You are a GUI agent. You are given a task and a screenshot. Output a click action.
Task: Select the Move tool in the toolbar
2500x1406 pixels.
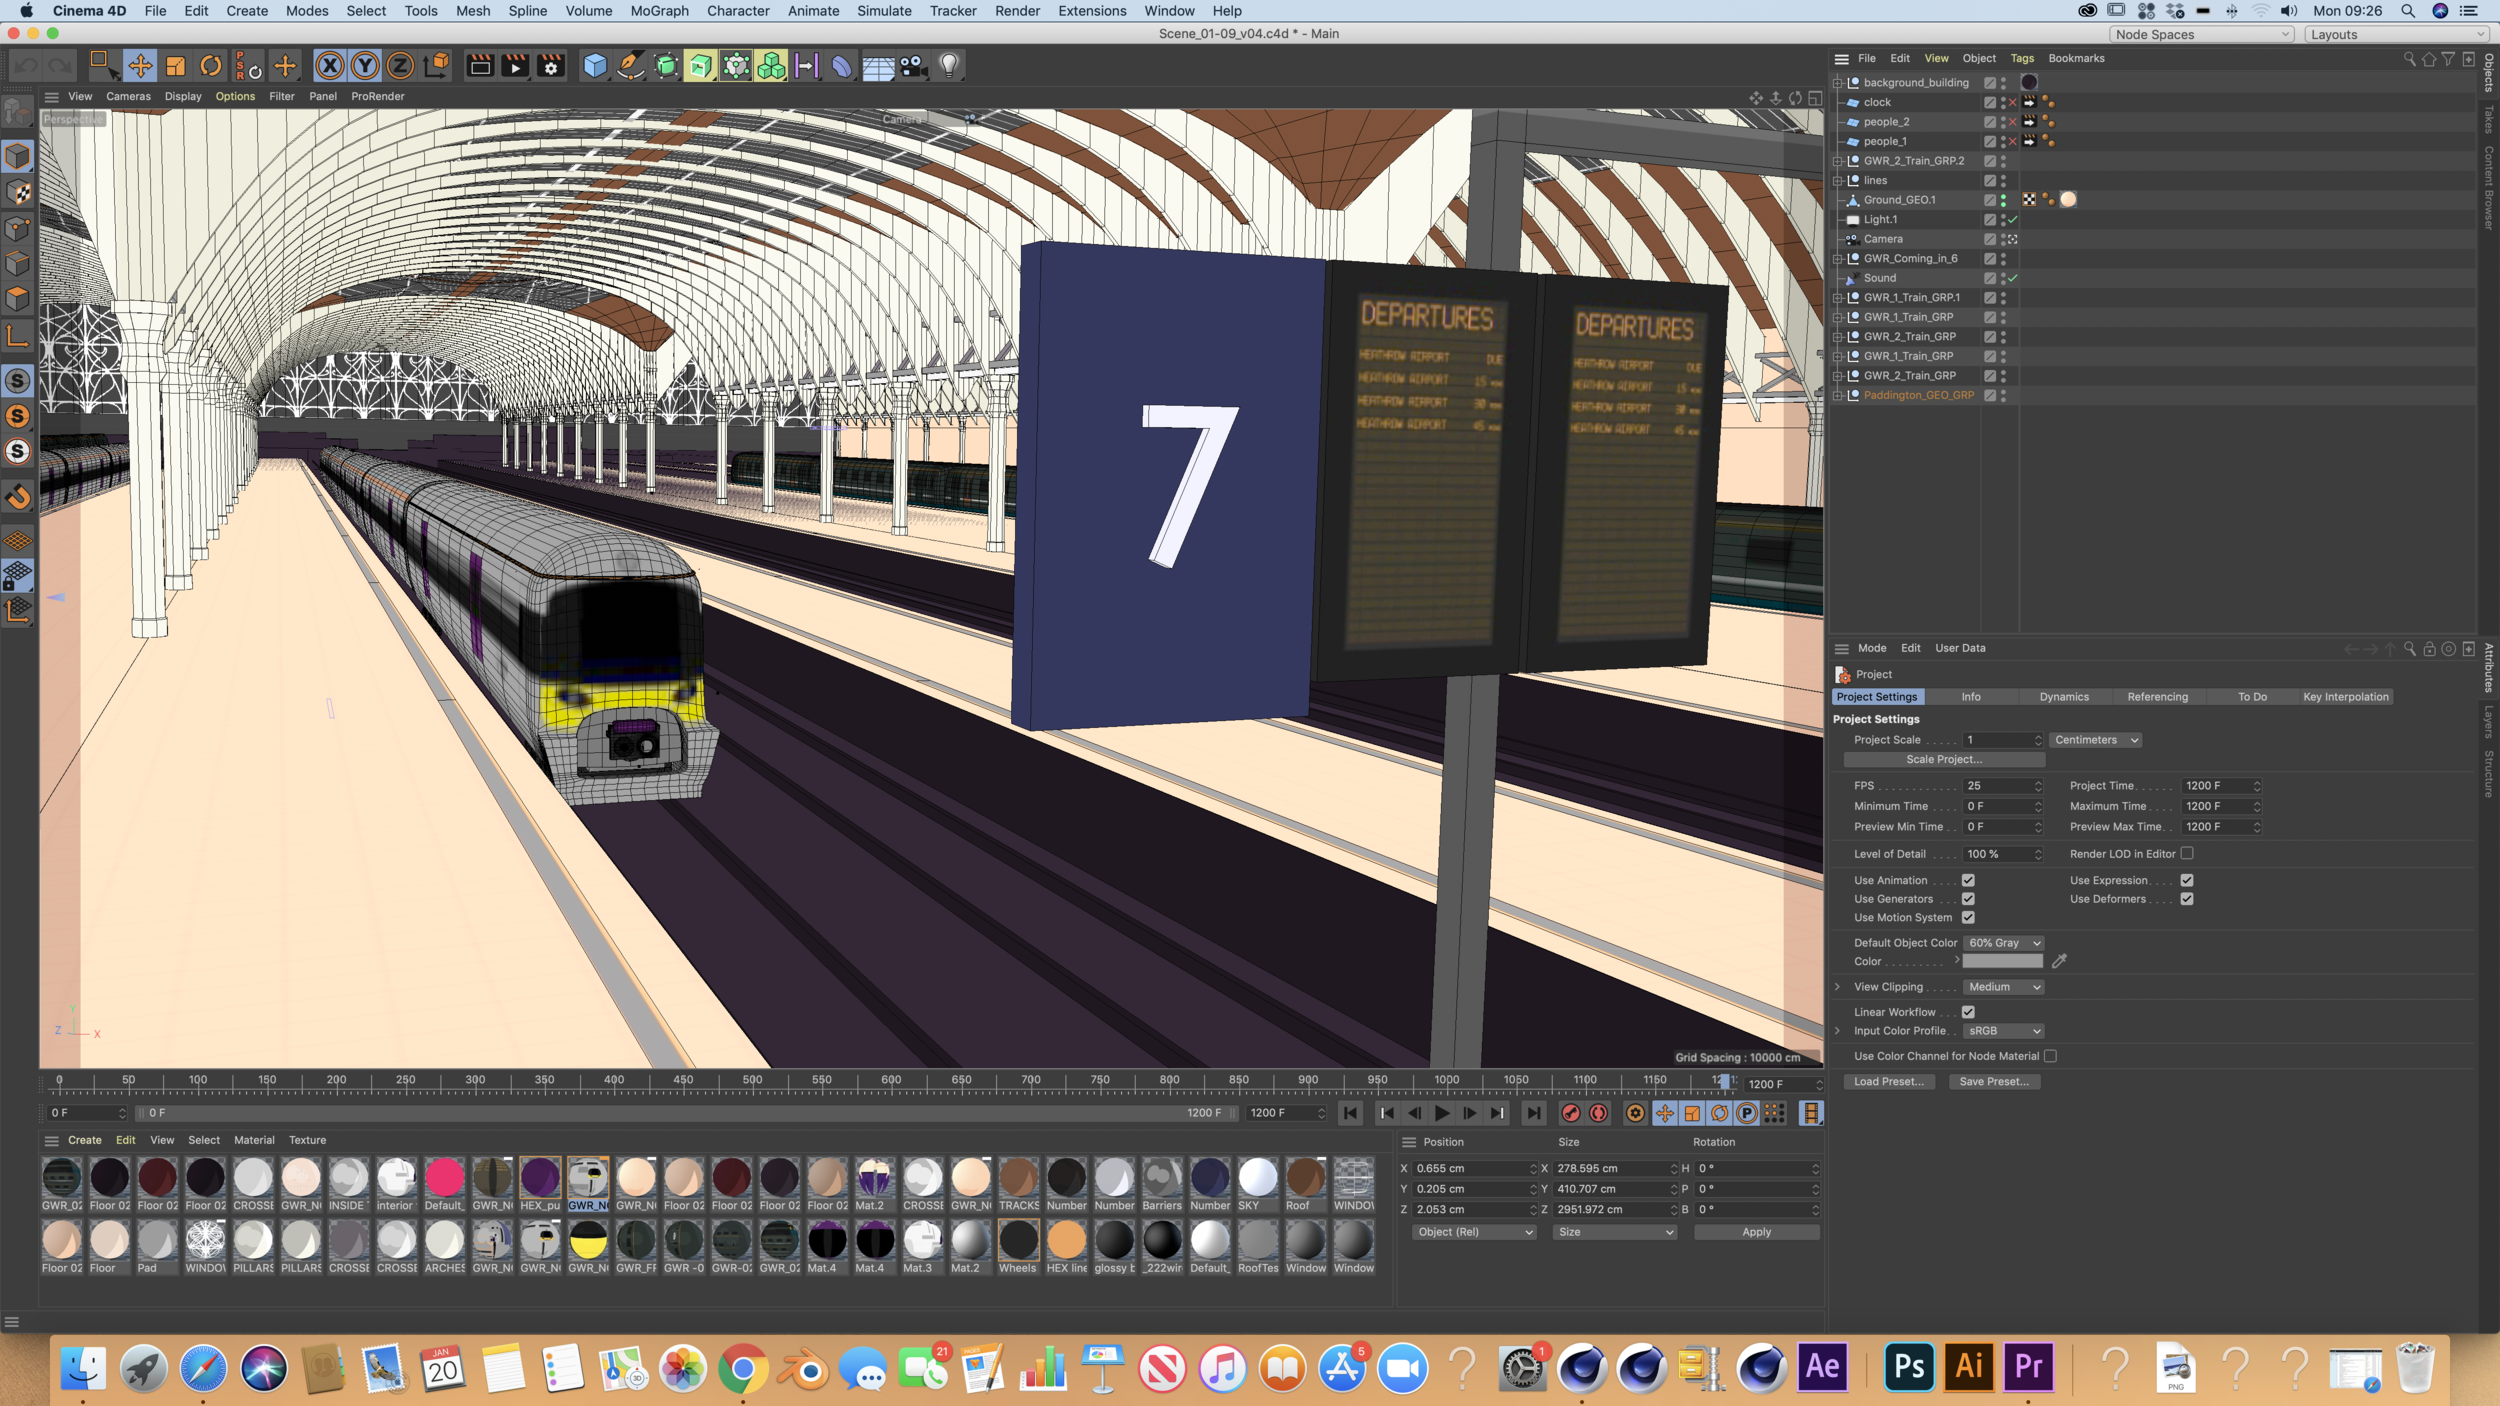point(140,66)
